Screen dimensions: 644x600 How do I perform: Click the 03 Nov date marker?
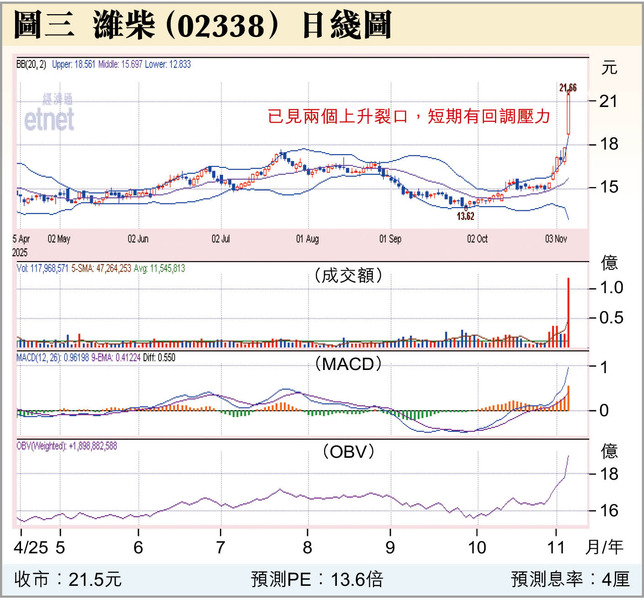point(557,240)
